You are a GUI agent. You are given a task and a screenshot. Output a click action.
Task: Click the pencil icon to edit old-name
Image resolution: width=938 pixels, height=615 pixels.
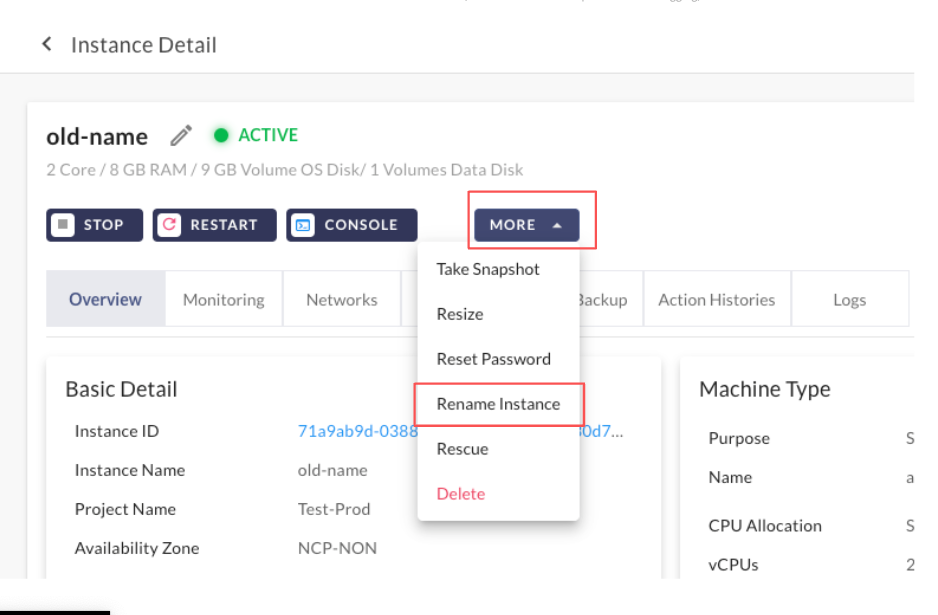[x=181, y=135]
